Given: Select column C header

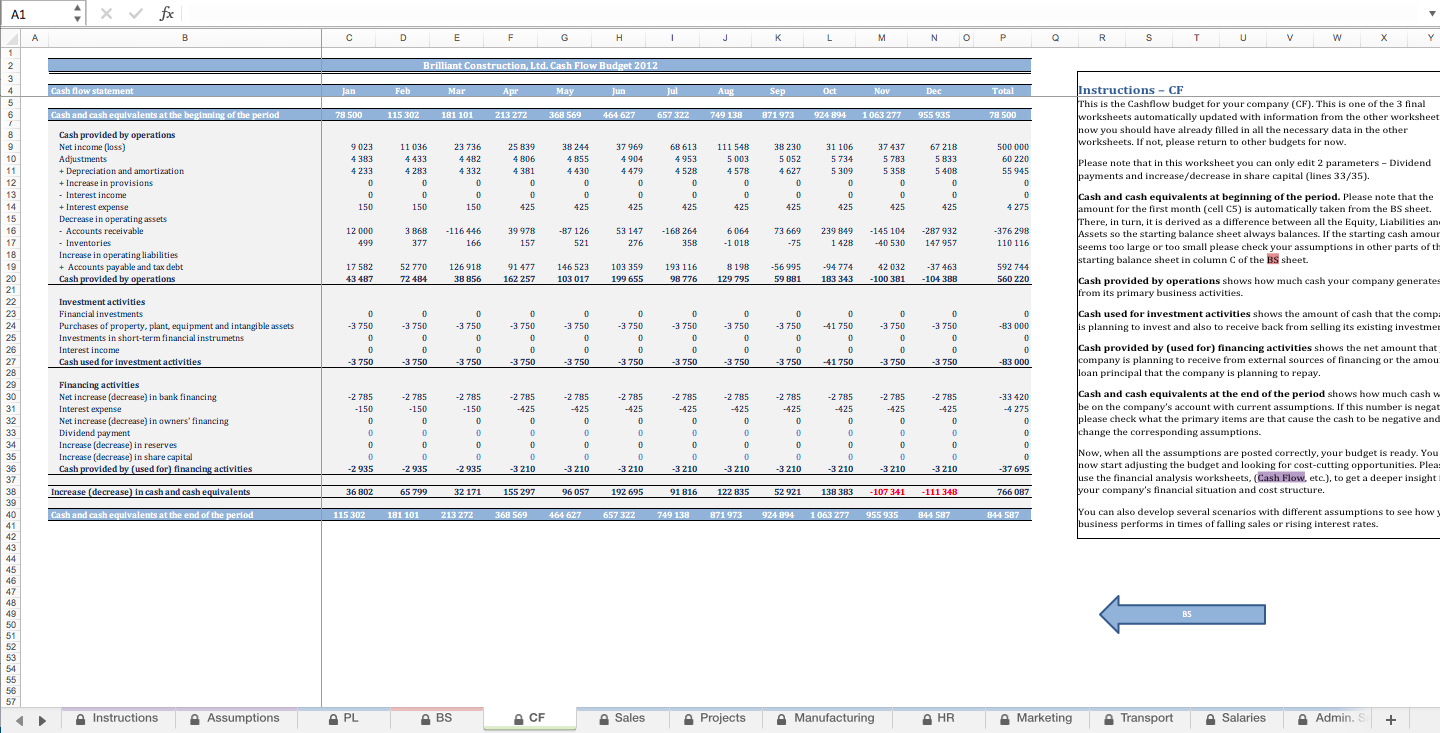Looking at the screenshot, I should pos(348,38).
